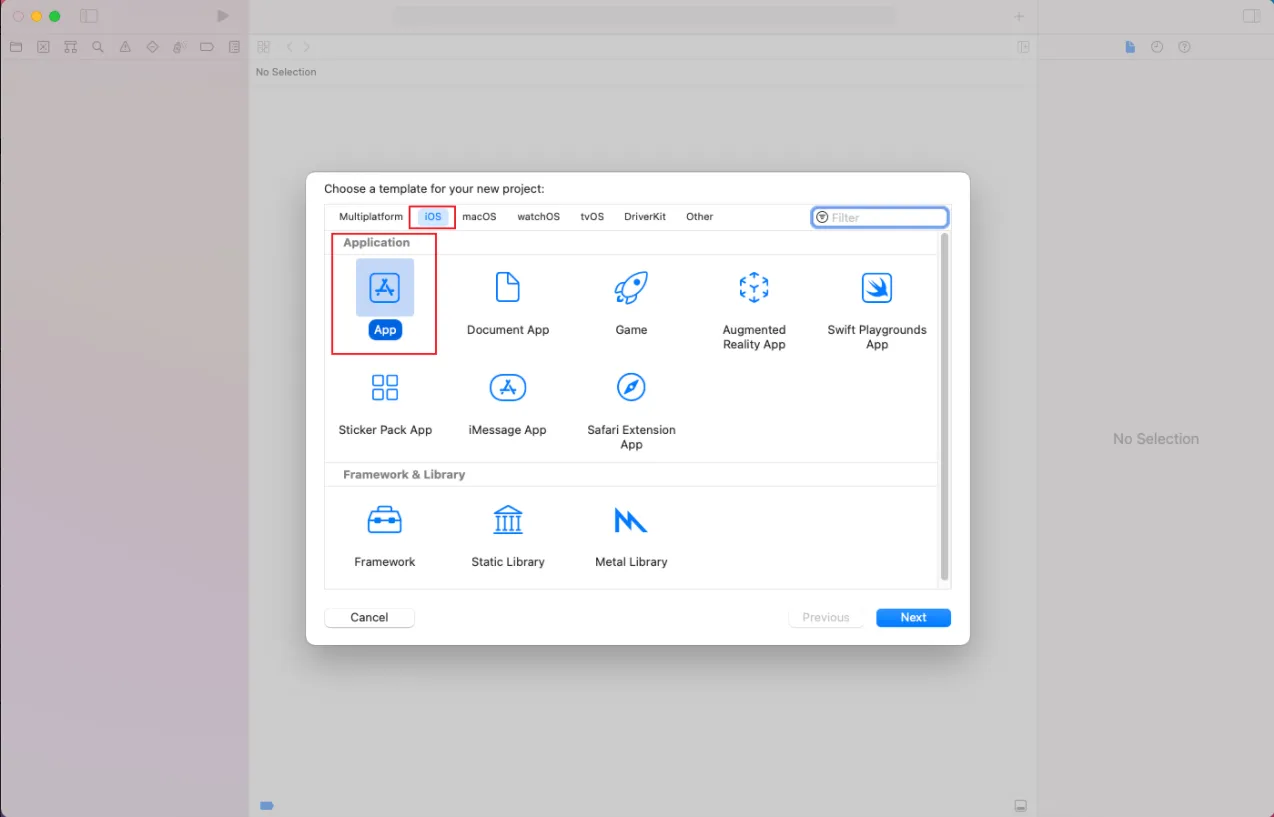Screen dimensions: 1274x817
Task: Click the add editor split icon
Action: [1023, 47]
